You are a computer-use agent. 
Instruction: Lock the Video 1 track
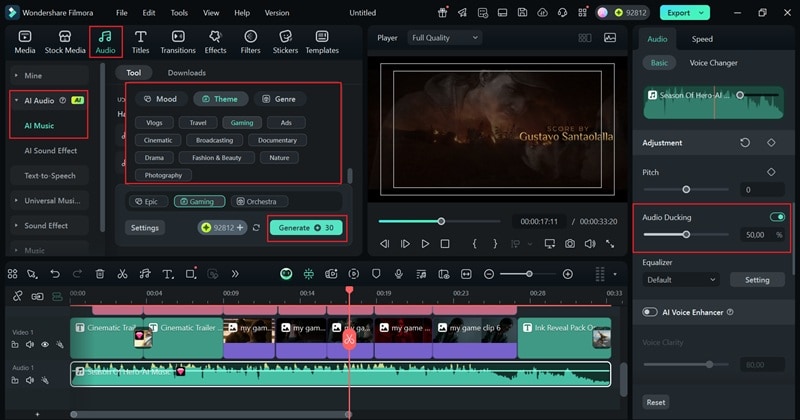point(15,344)
